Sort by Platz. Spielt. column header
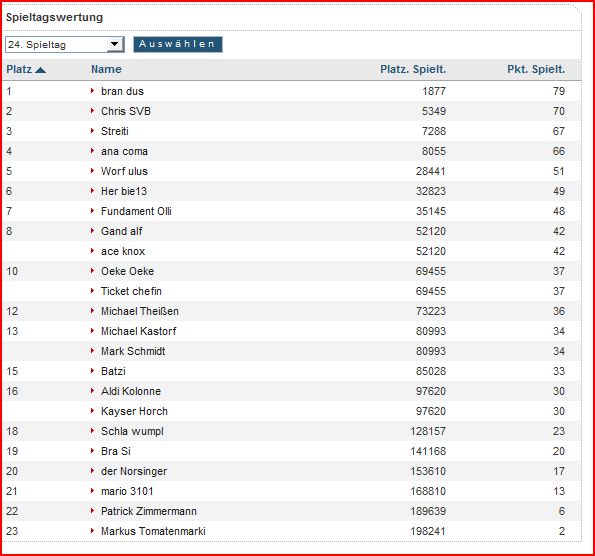 (x=413, y=69)
